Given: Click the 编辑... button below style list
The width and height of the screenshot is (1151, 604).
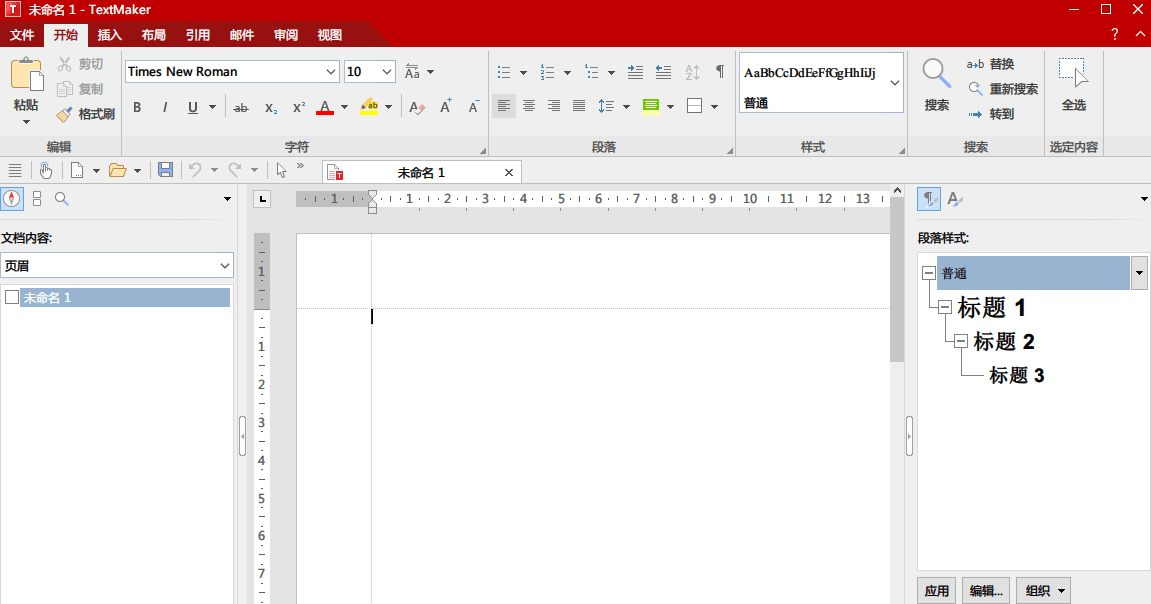Looking at the screenshot, I should coord(985,590).
